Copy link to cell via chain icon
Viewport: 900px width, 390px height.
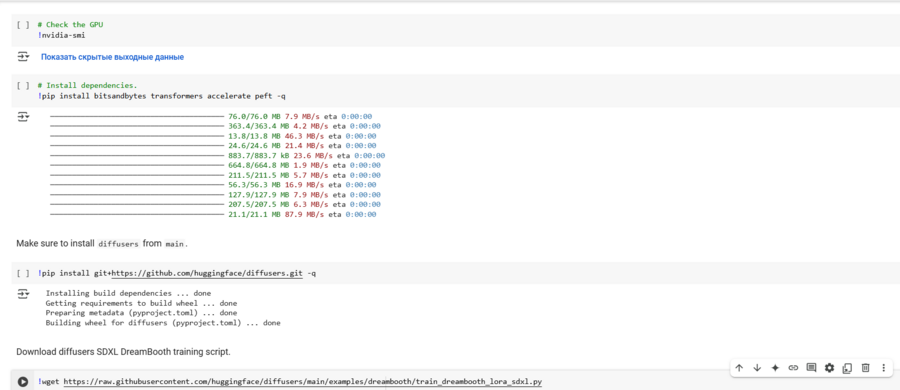[x=793, y=368]
